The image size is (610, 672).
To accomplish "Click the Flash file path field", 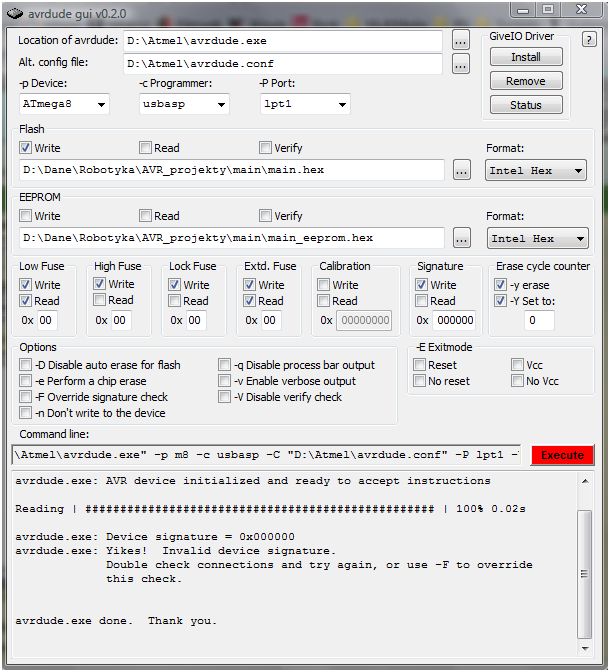I will tap(232, 170).
